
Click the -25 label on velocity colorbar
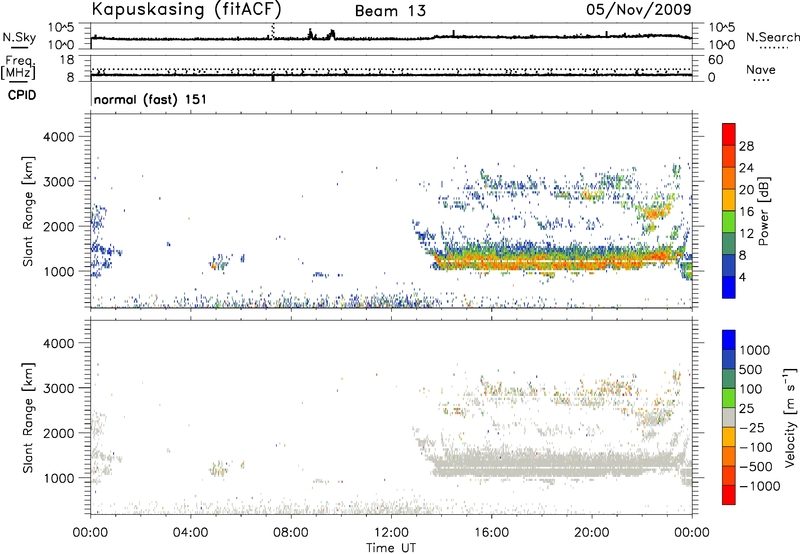752,428
